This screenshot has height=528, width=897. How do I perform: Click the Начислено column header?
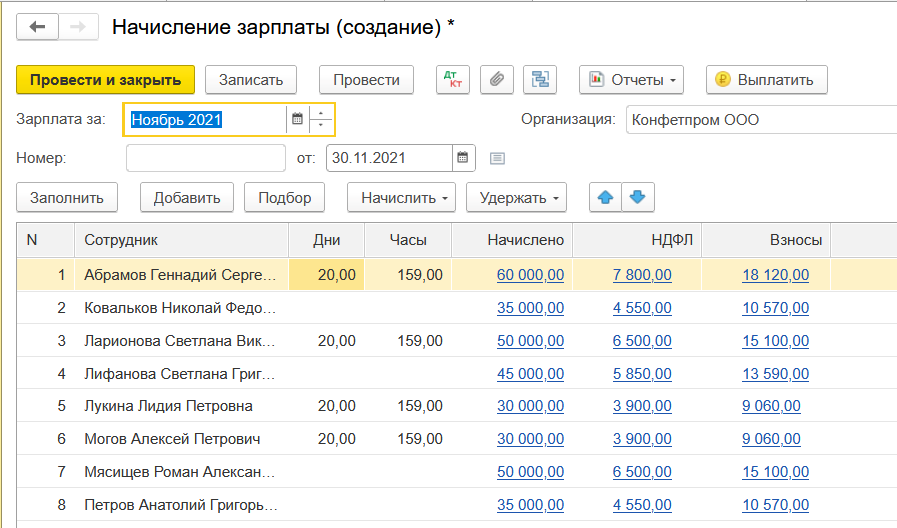click(x=512, y=240)
